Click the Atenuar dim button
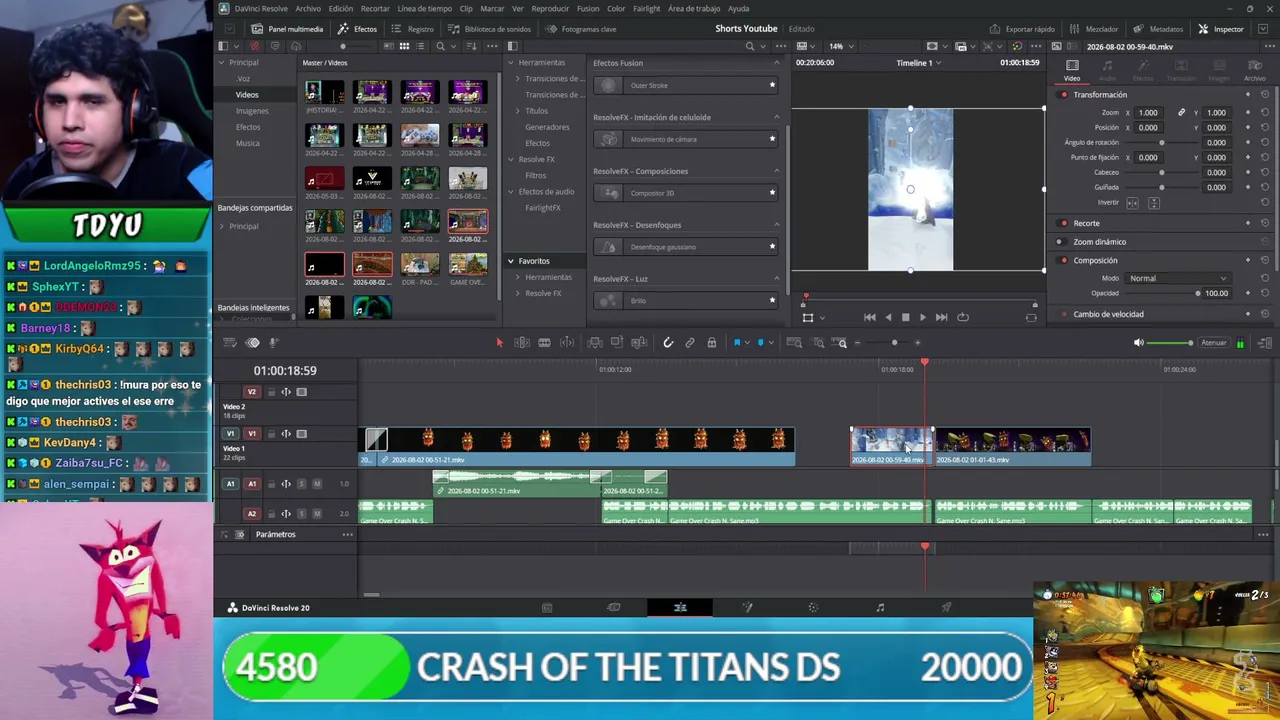Image resolution: width=1280 pixels, height=720 pixels. point(1213,343)
